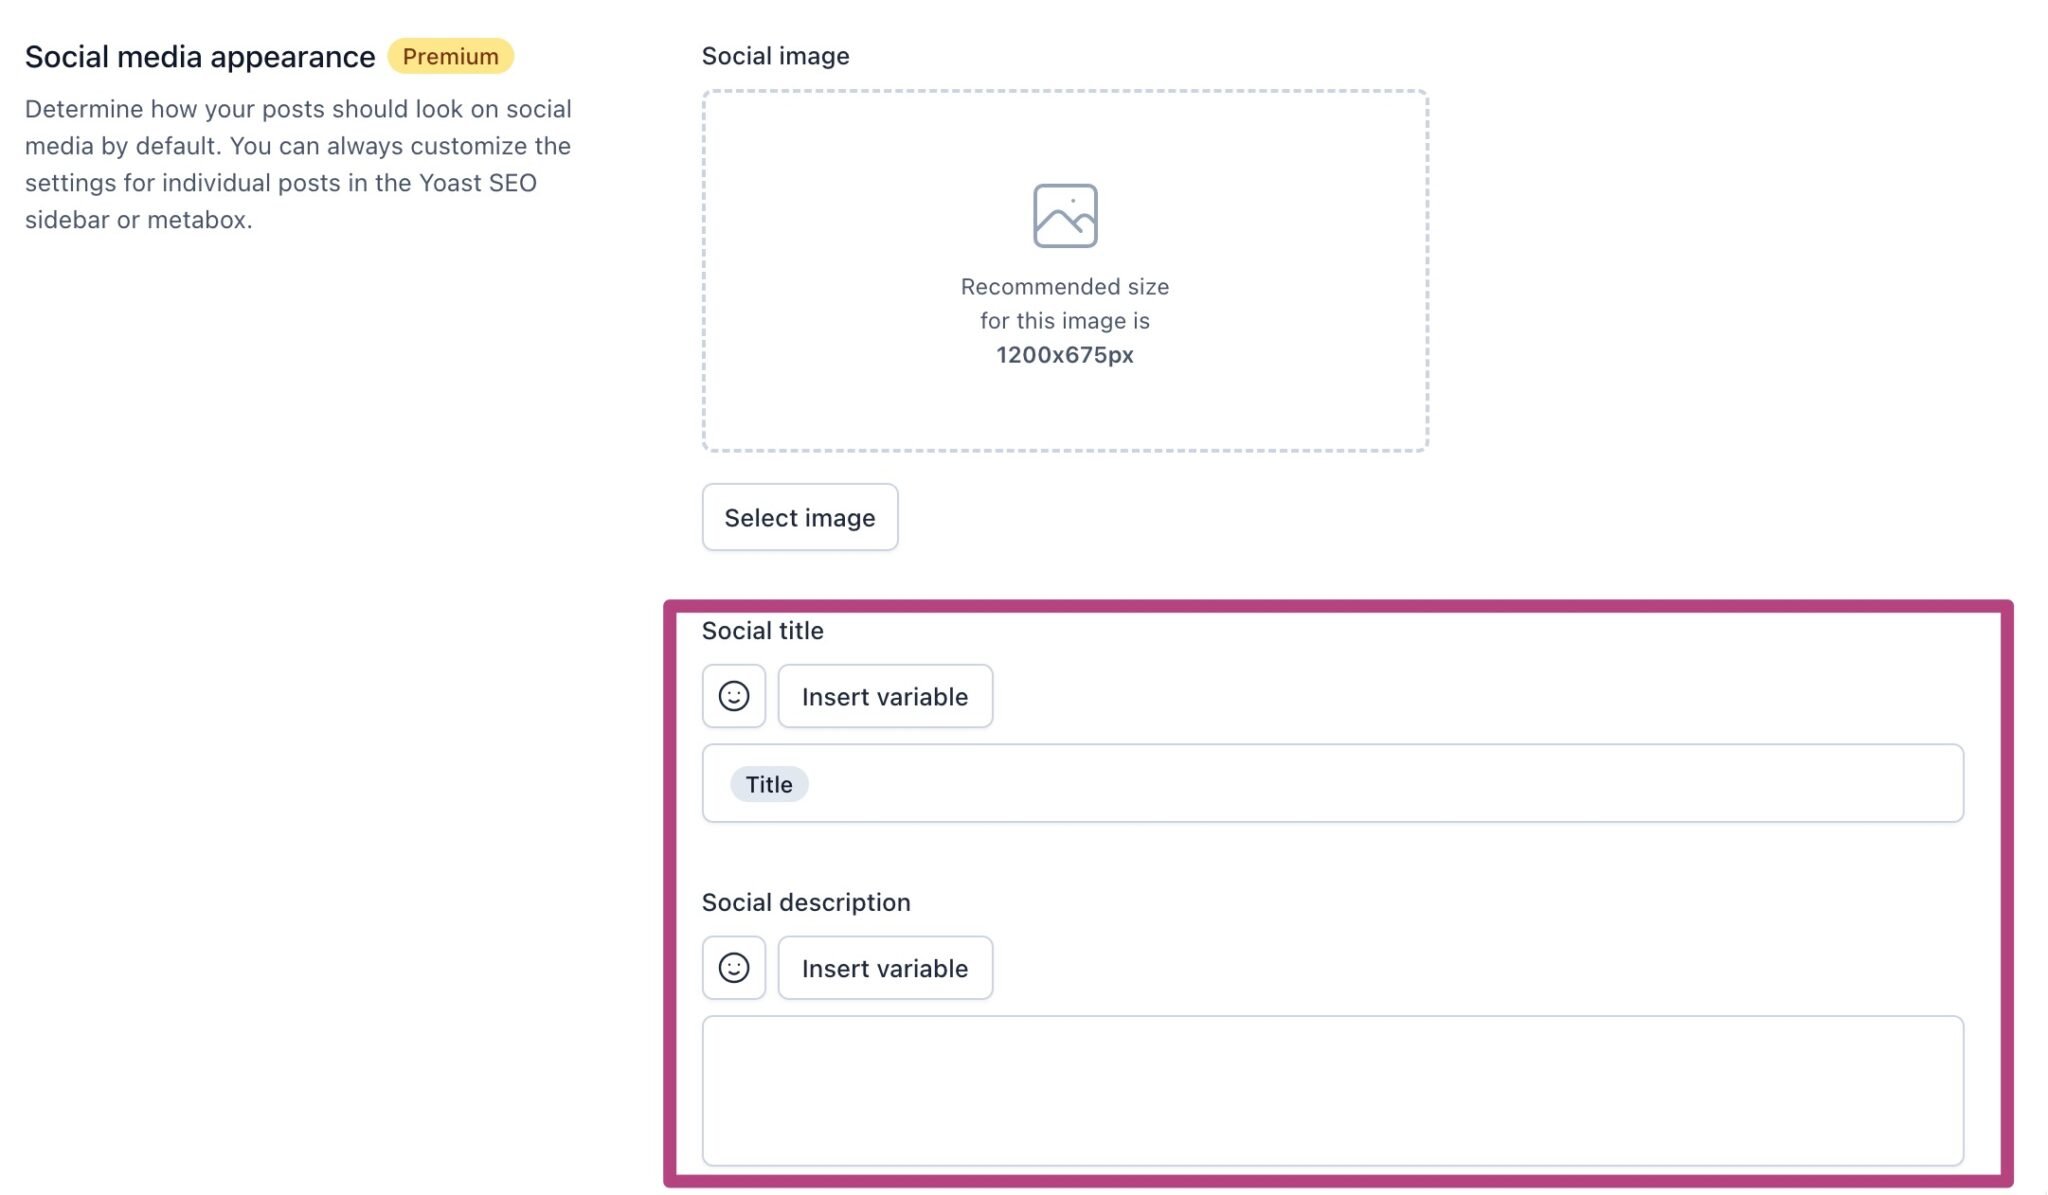Image resolution: width=2048 pixels, height=1195 pixels.
Task: Click the dashed Social image upload area
Action: (x=1066, y=270)
